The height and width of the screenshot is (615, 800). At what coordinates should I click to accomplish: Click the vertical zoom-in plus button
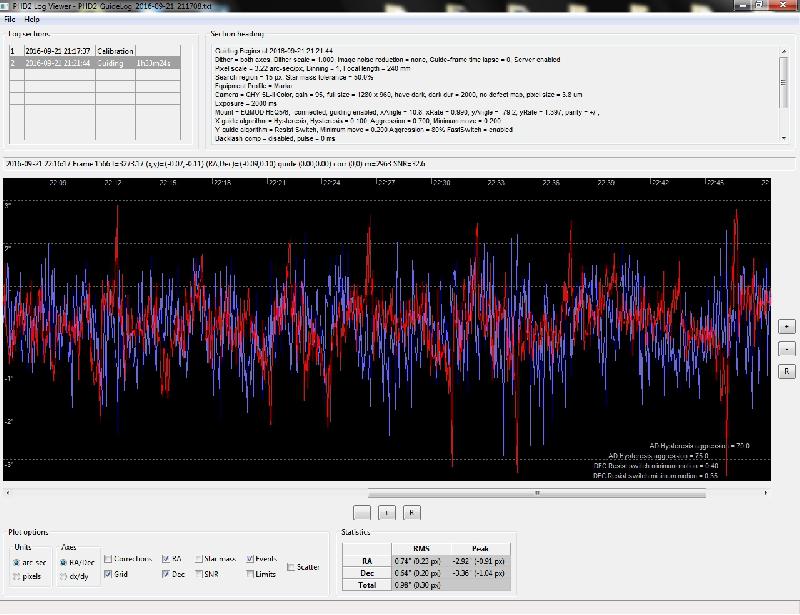(x=787, y=327)
